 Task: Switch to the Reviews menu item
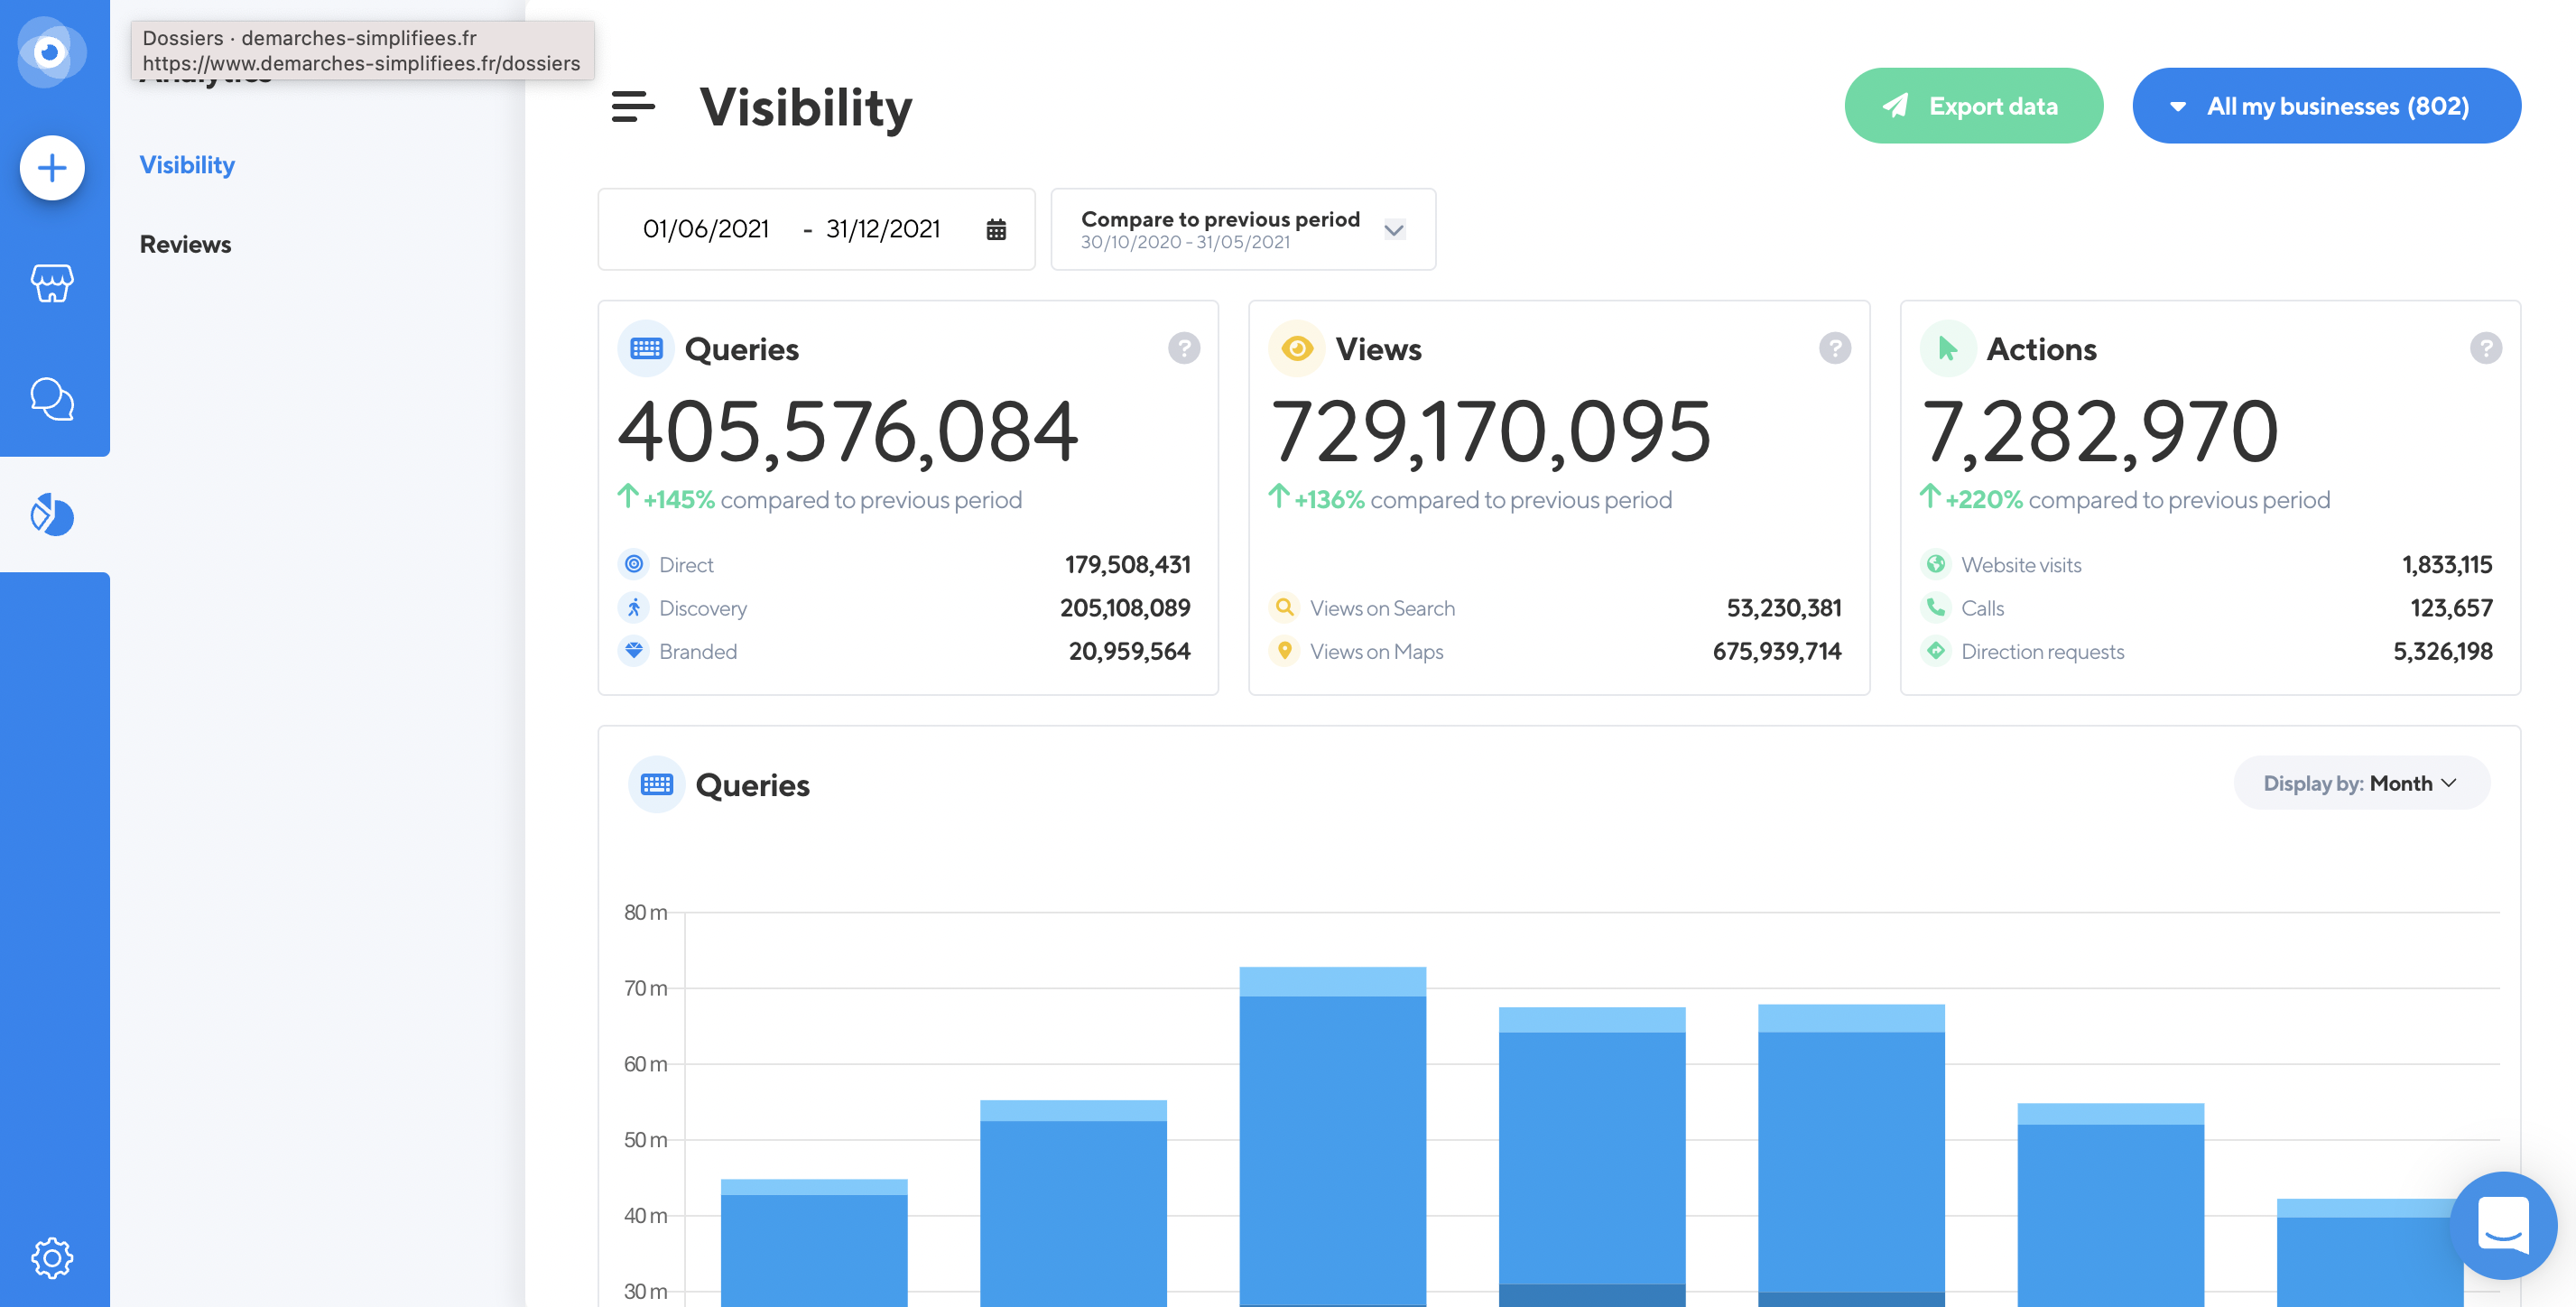pos(185,244)
